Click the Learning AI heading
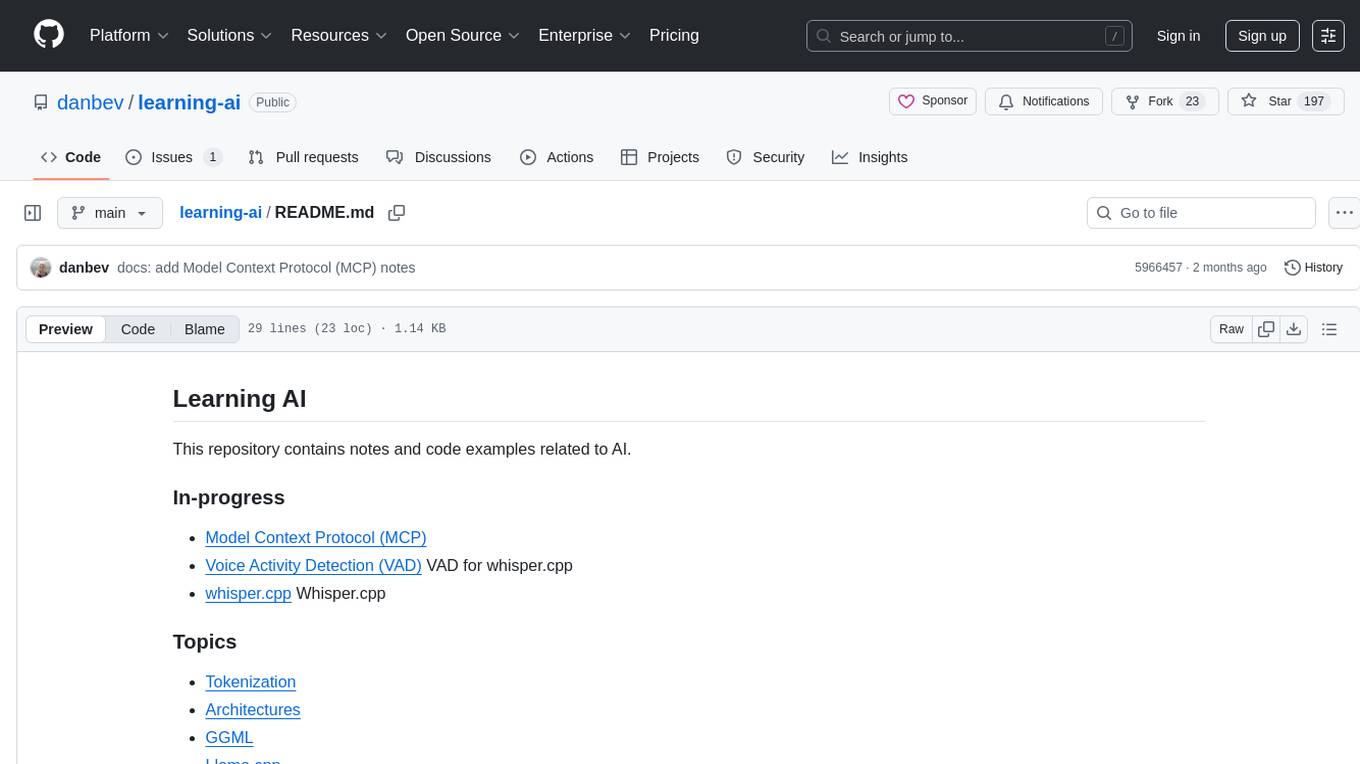Screen dimensions: 1360x764 coord(239,398)
